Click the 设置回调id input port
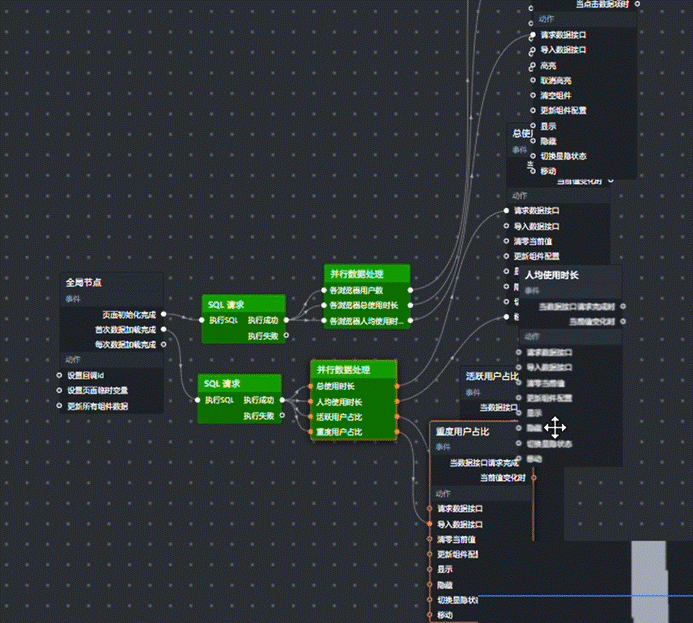 59,375
